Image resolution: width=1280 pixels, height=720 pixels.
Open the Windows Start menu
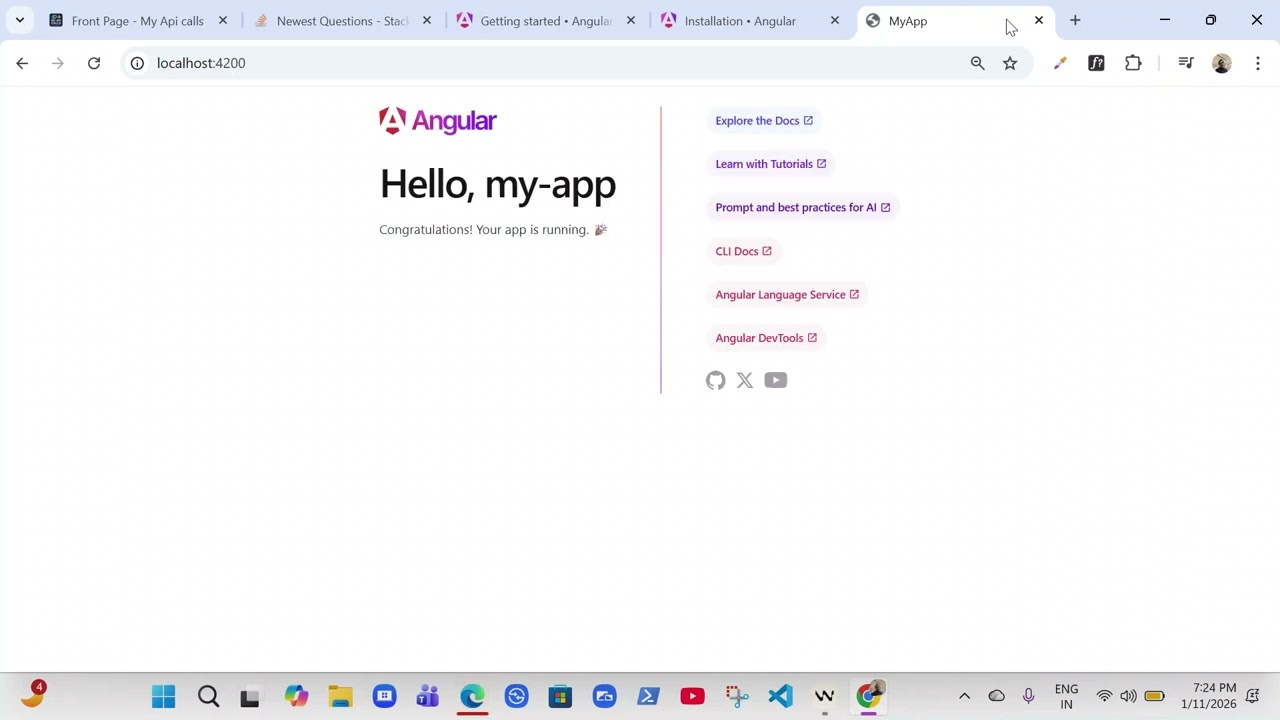164,696
